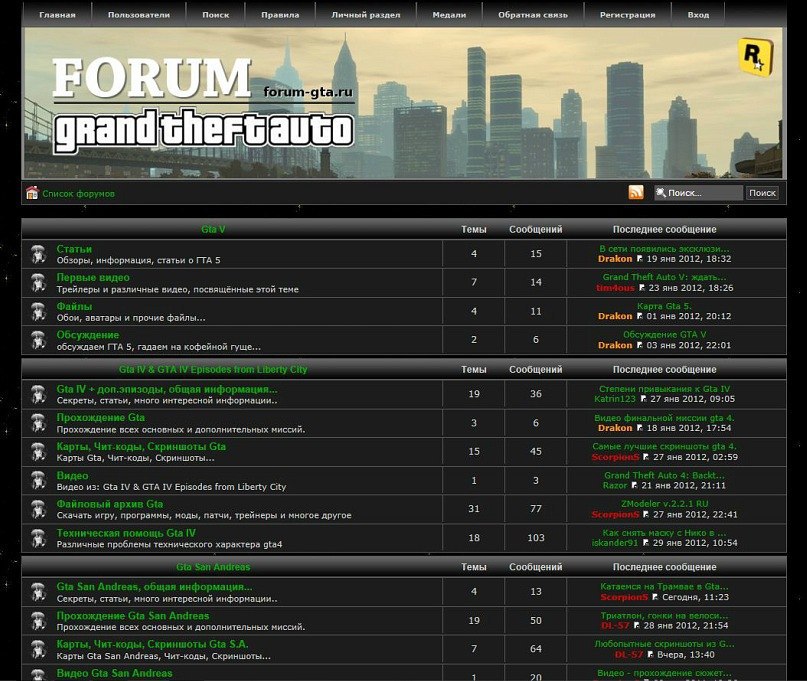
Task: Click the last-post icon next to Katrin123
Action: tap(643, 399)
